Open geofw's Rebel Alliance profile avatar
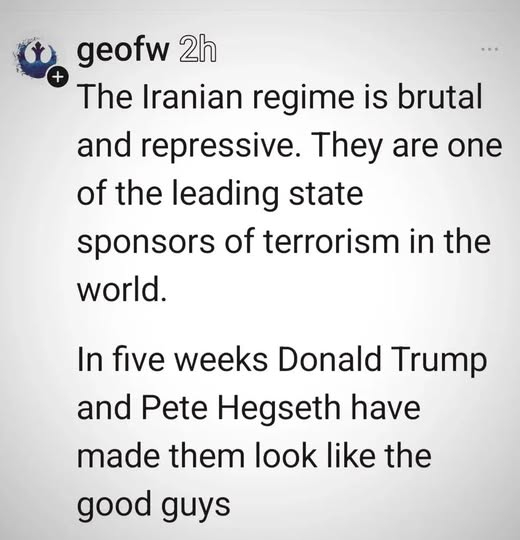The width and height of the screenshot is (520, 540). (35, 56)
